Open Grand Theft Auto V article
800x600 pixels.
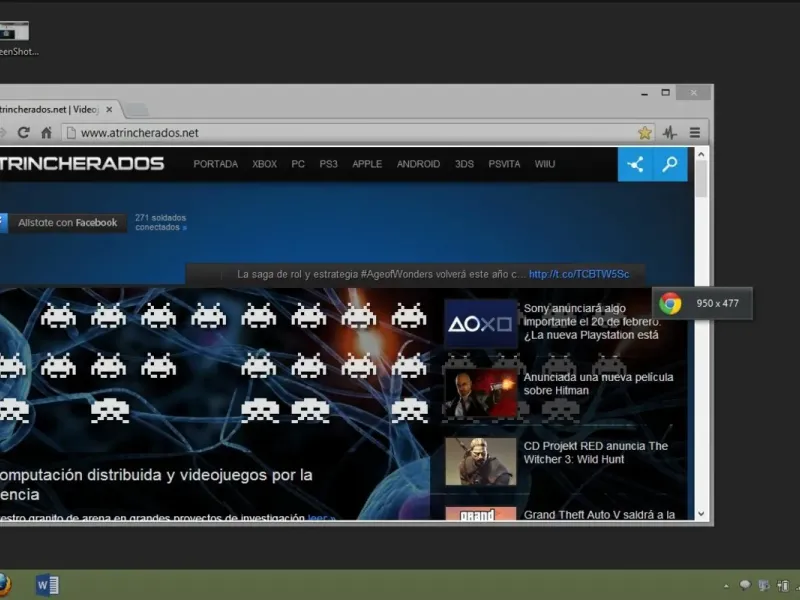point(599,514)
